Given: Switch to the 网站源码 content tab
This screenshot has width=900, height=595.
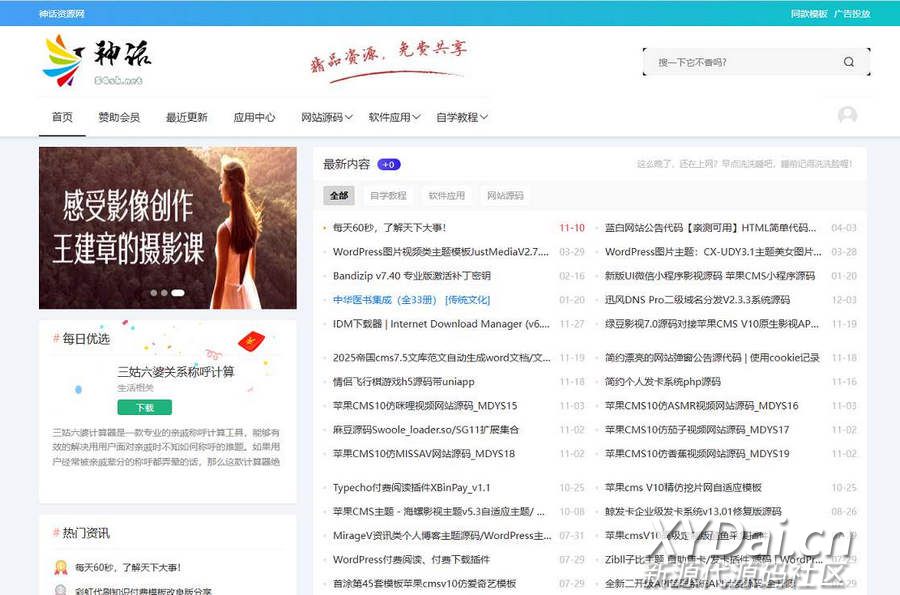Looking at the screenshot, I should (505, 196).
